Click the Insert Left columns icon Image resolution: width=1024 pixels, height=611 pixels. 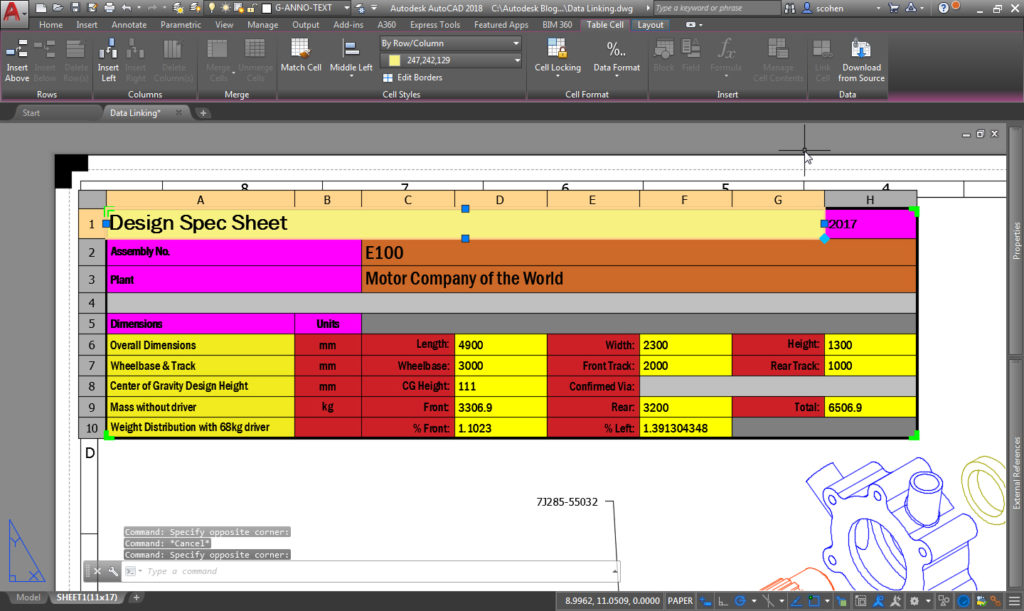105,60
